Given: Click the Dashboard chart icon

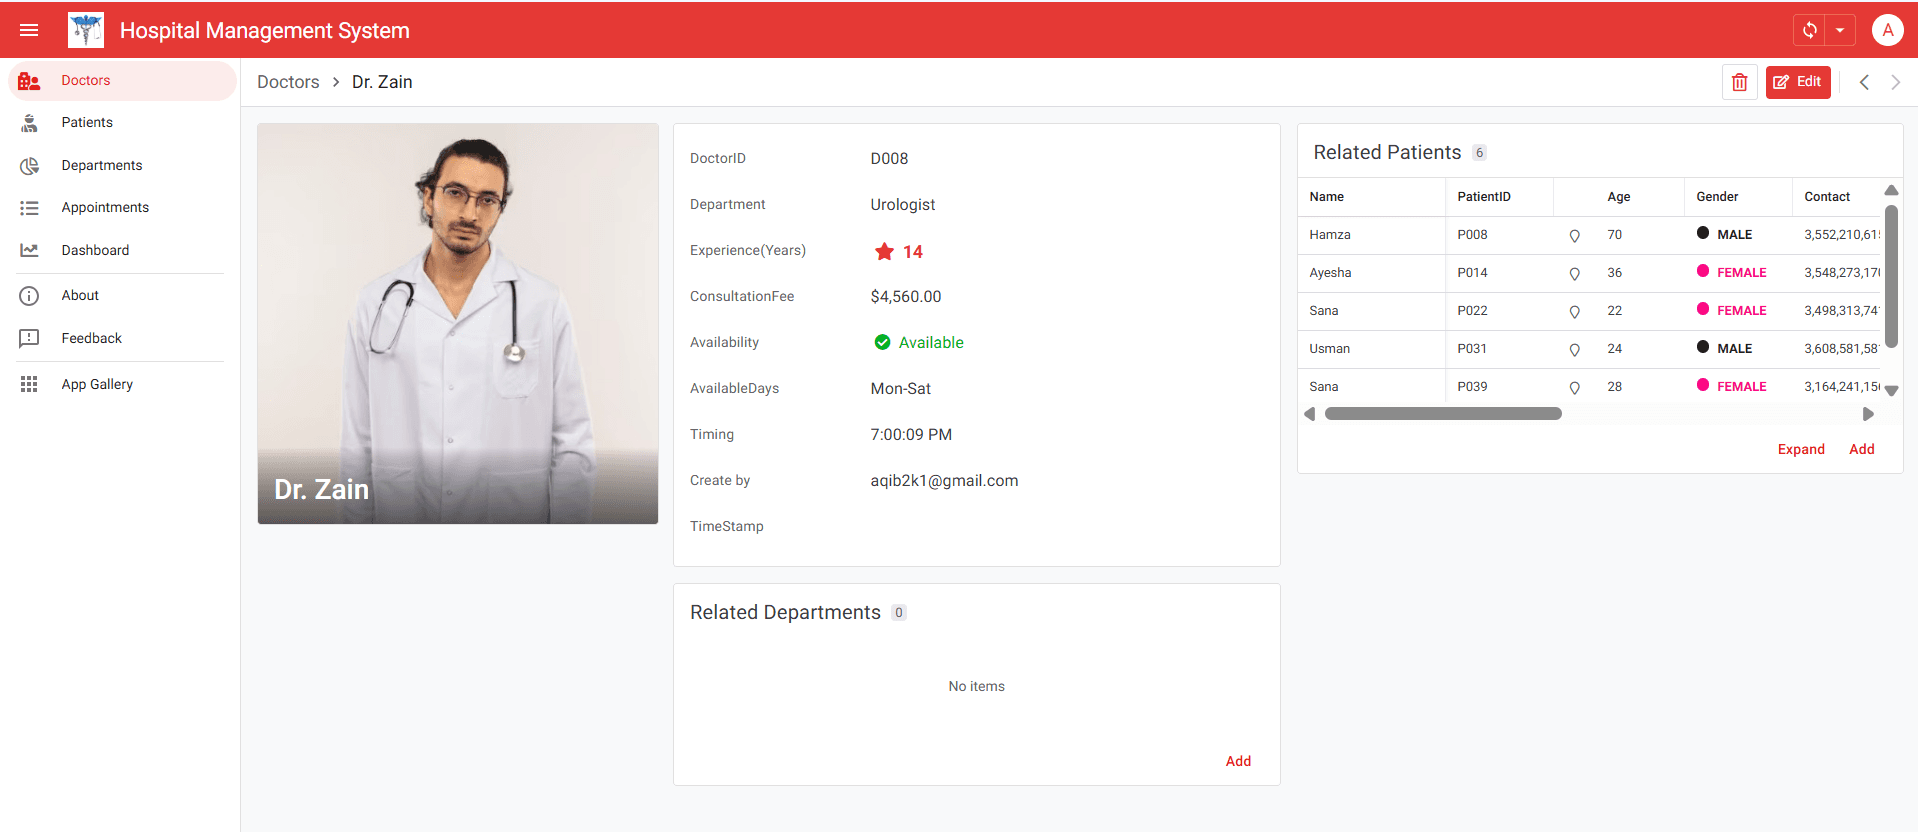Looking at the screenshot, I should (29, 250).
